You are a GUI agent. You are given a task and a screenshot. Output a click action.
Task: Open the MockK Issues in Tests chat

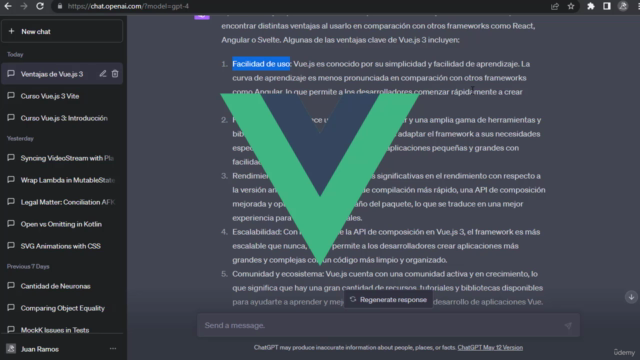[62, 330]
